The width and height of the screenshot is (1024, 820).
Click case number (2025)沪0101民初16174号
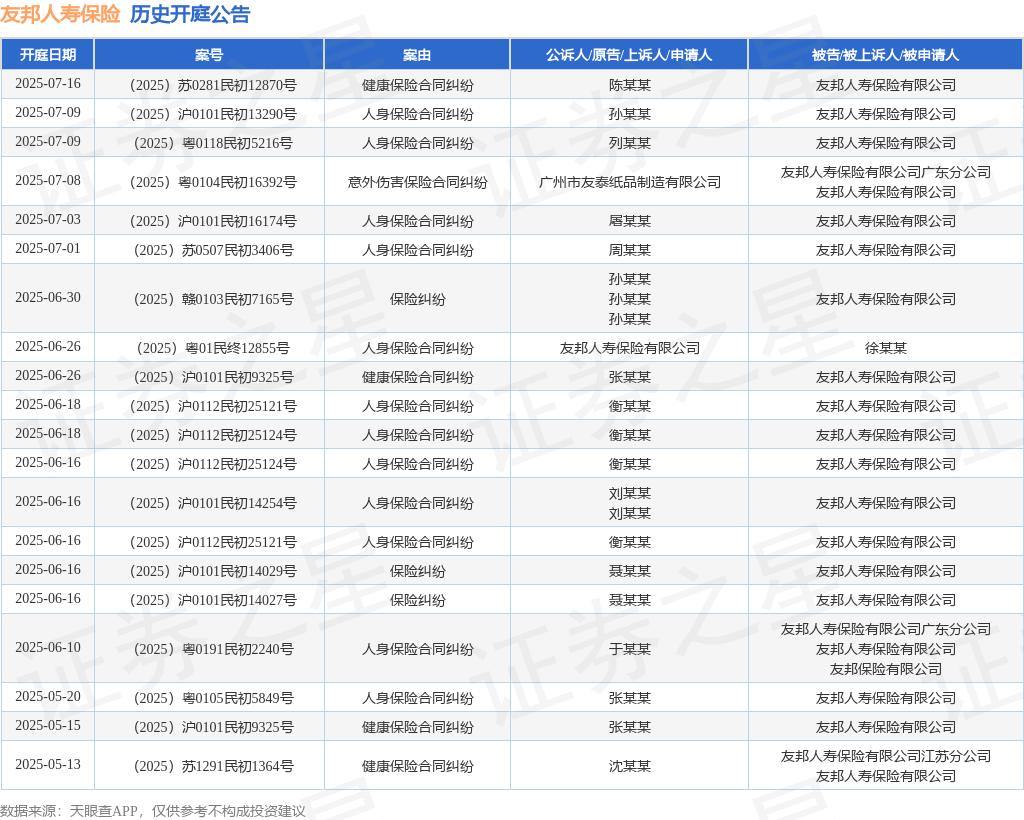point(209,221)
